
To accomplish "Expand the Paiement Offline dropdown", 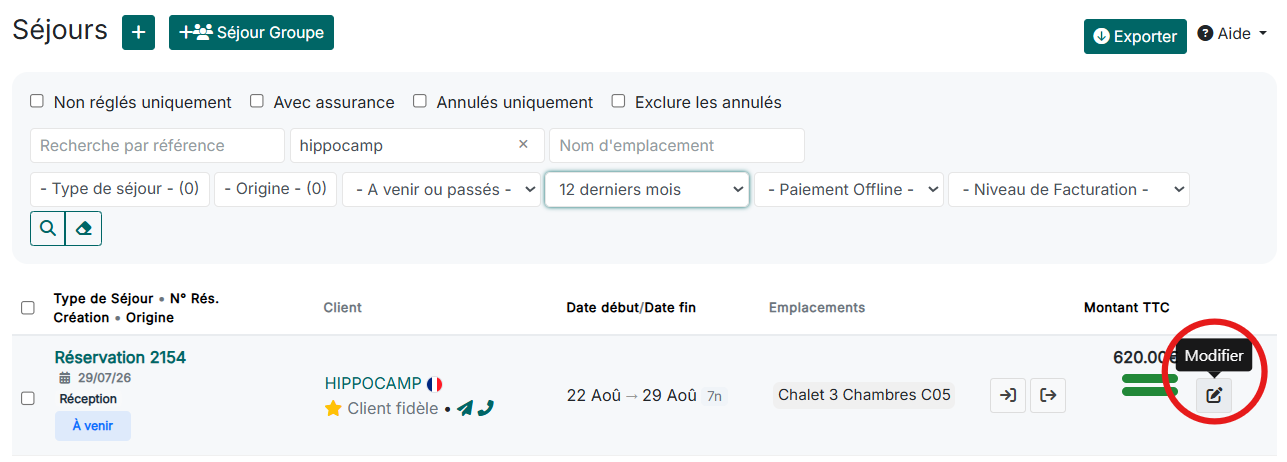I will pyautogui.click(x=849, y=189).
